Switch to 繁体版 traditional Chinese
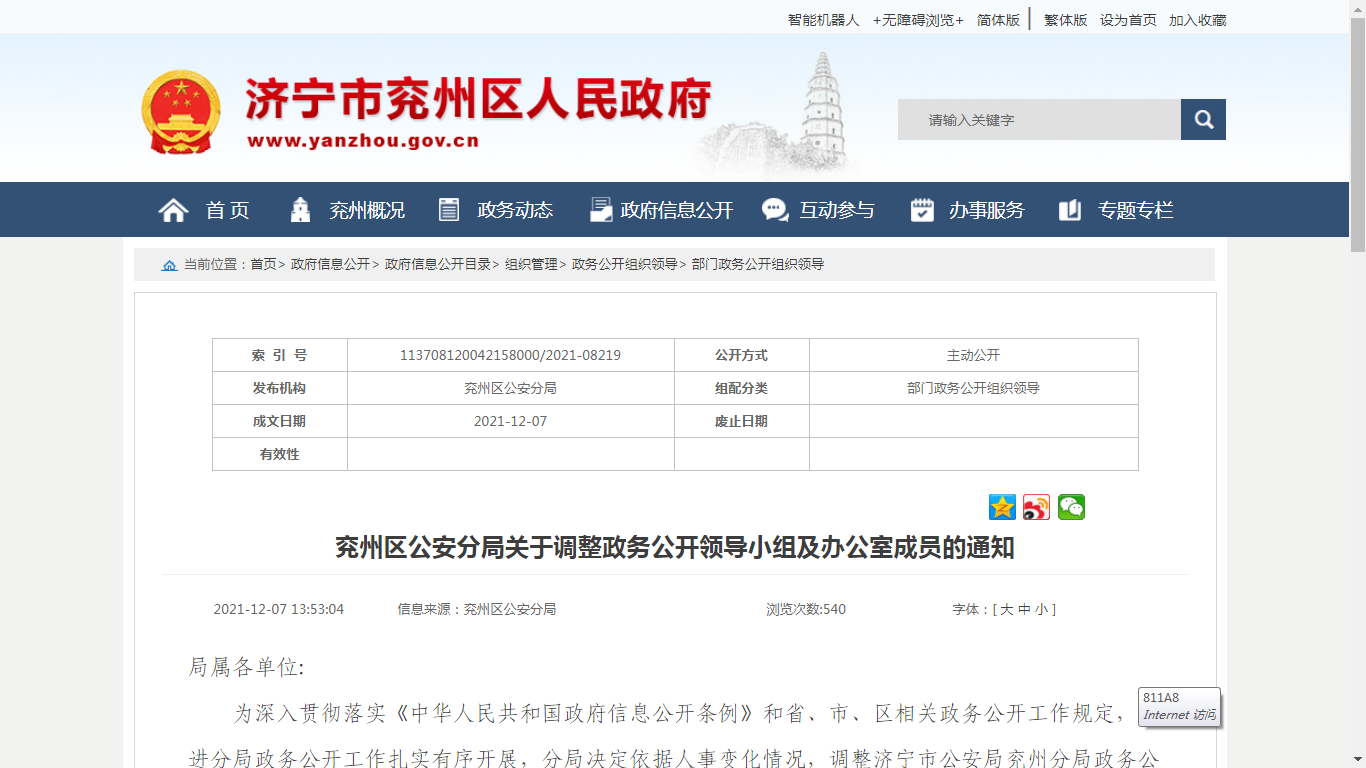 [1065, 20]
